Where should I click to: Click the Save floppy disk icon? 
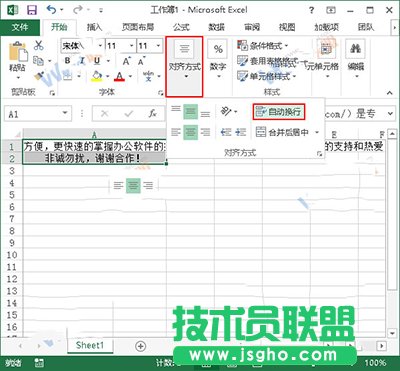32,10
